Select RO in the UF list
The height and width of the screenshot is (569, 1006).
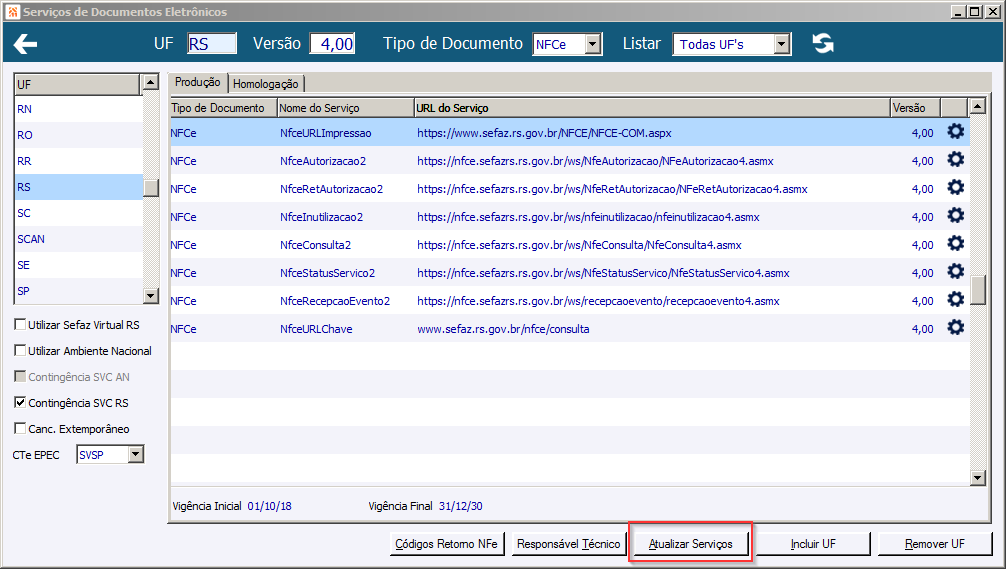(78, 135)
